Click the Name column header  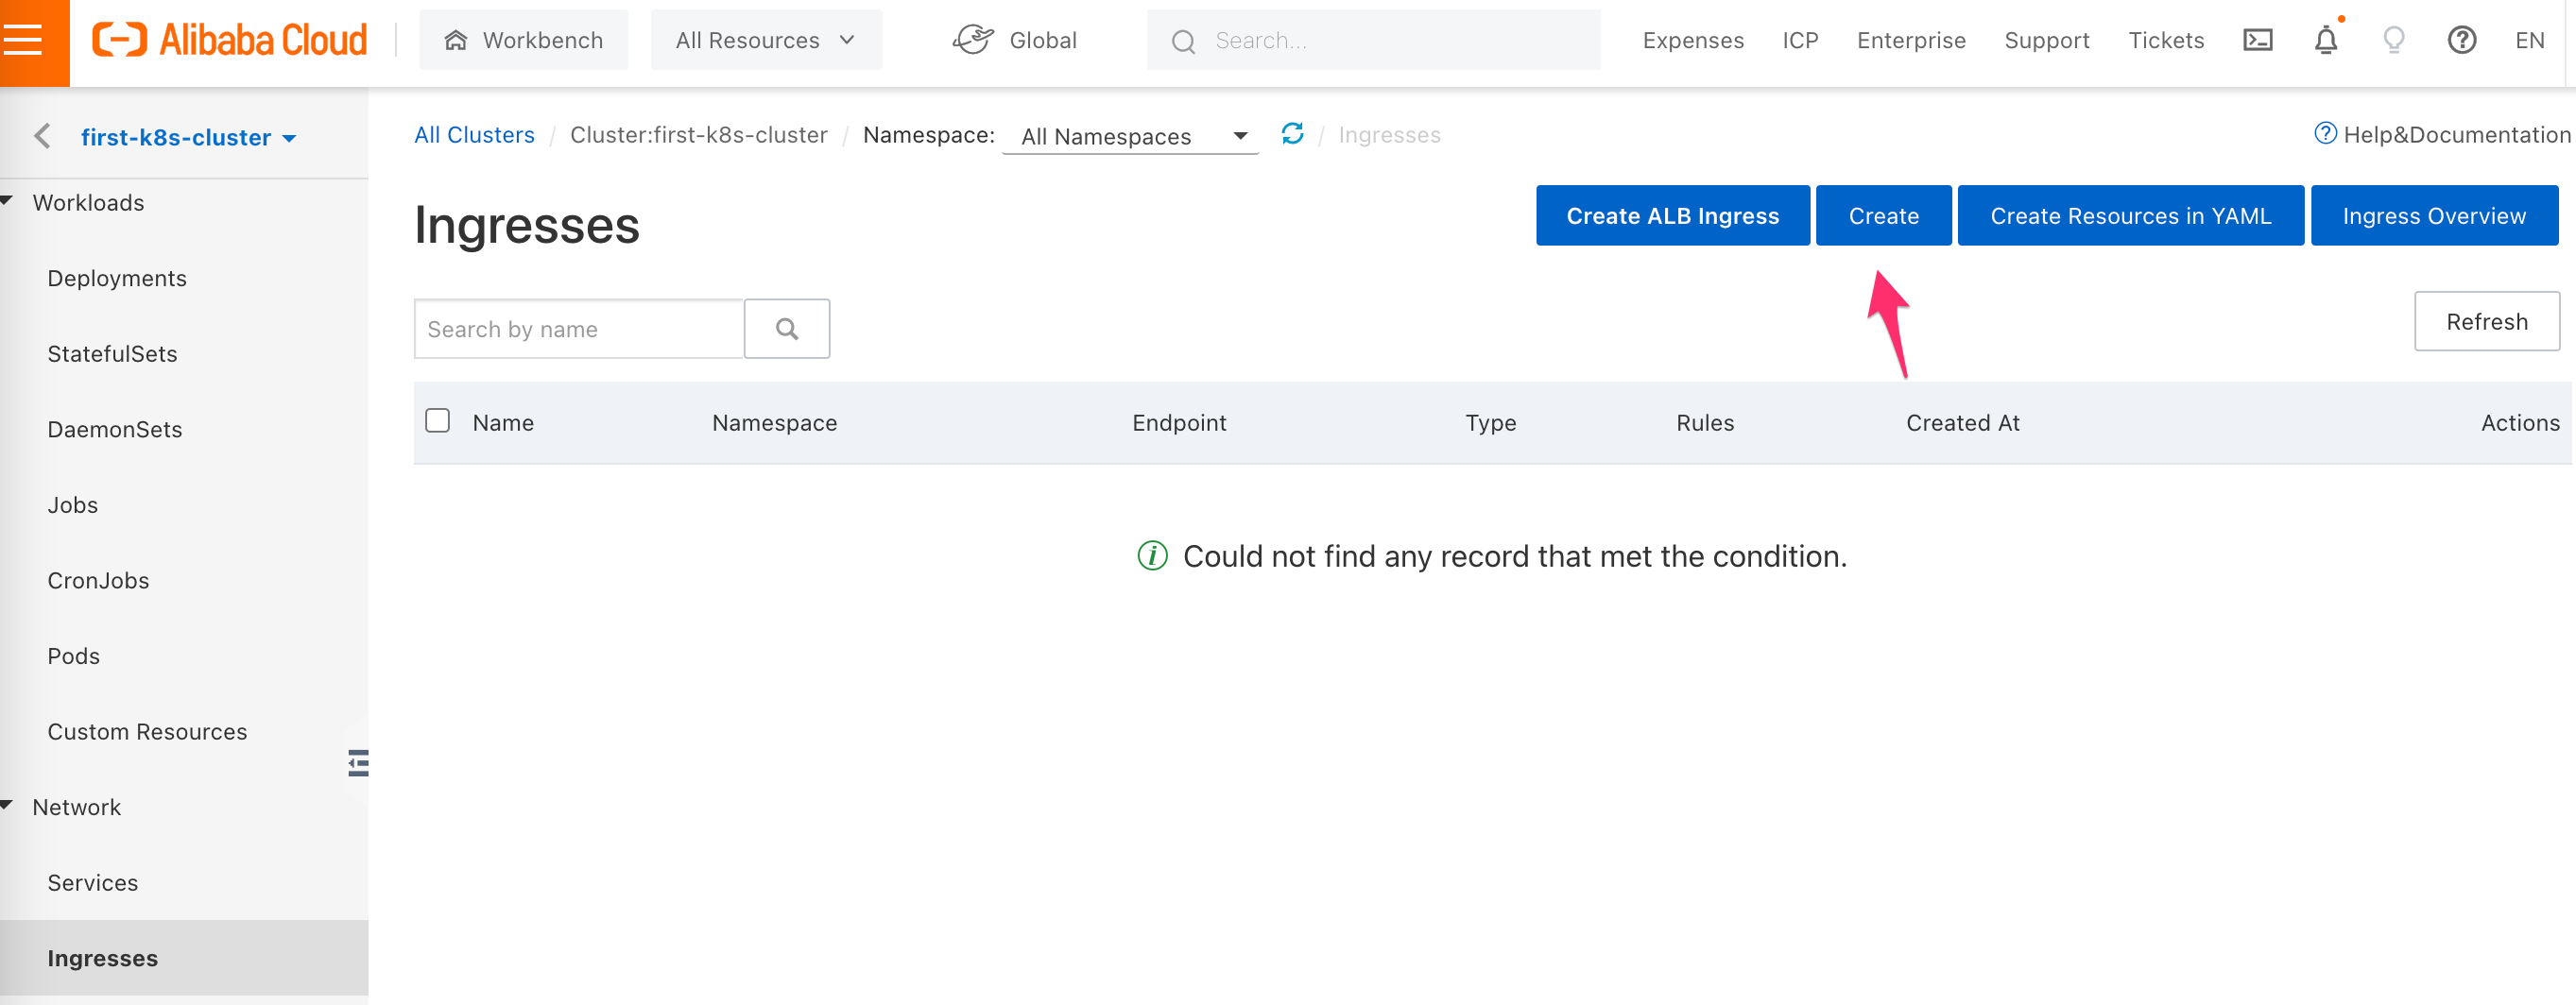pyautogui.click(x=503, y=422)
